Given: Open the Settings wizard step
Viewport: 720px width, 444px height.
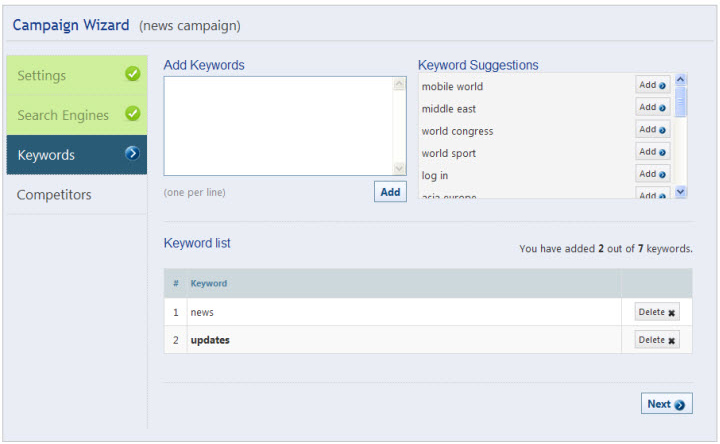Looking at the screenshot, I should click(42, 76).
